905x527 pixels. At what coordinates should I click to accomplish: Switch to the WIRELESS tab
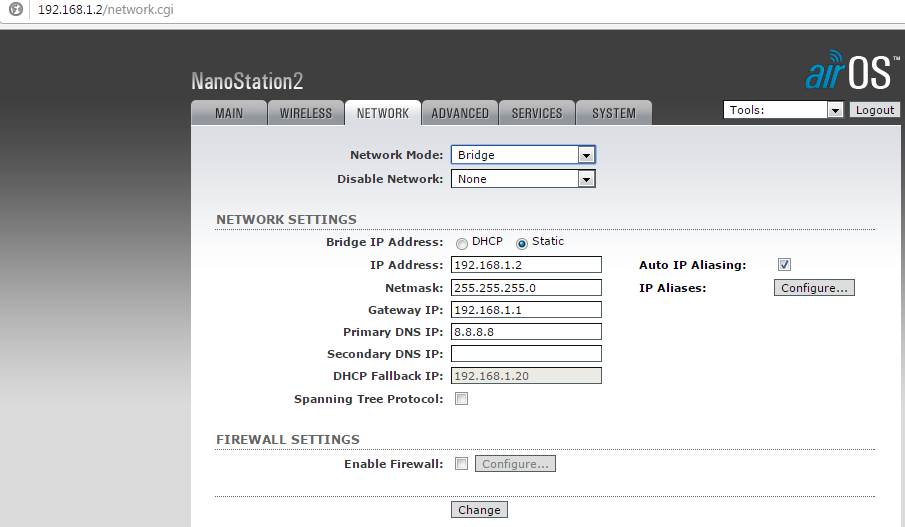point(306,113)
